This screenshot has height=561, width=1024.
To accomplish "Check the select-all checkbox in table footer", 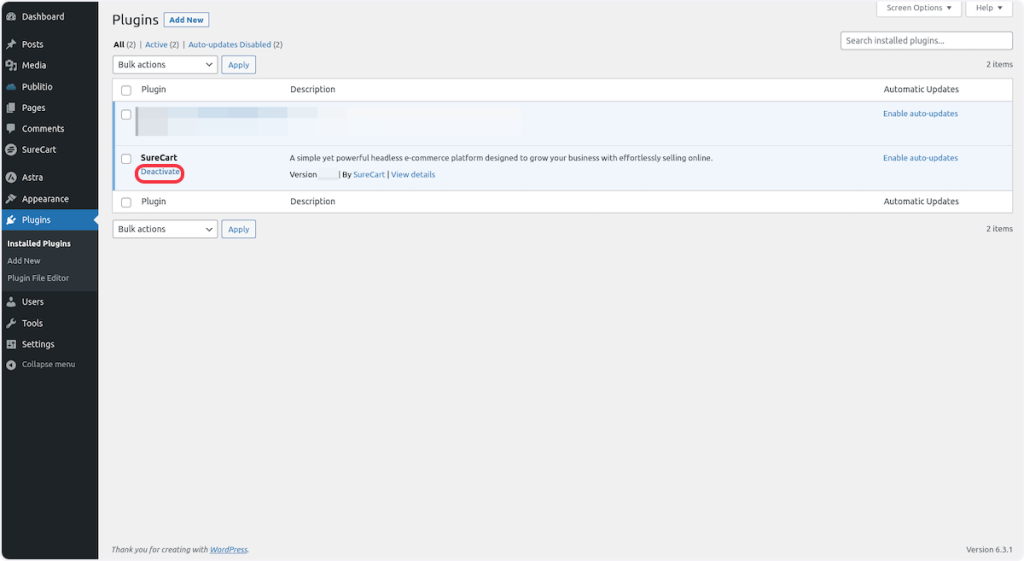I will coord(126,202).
